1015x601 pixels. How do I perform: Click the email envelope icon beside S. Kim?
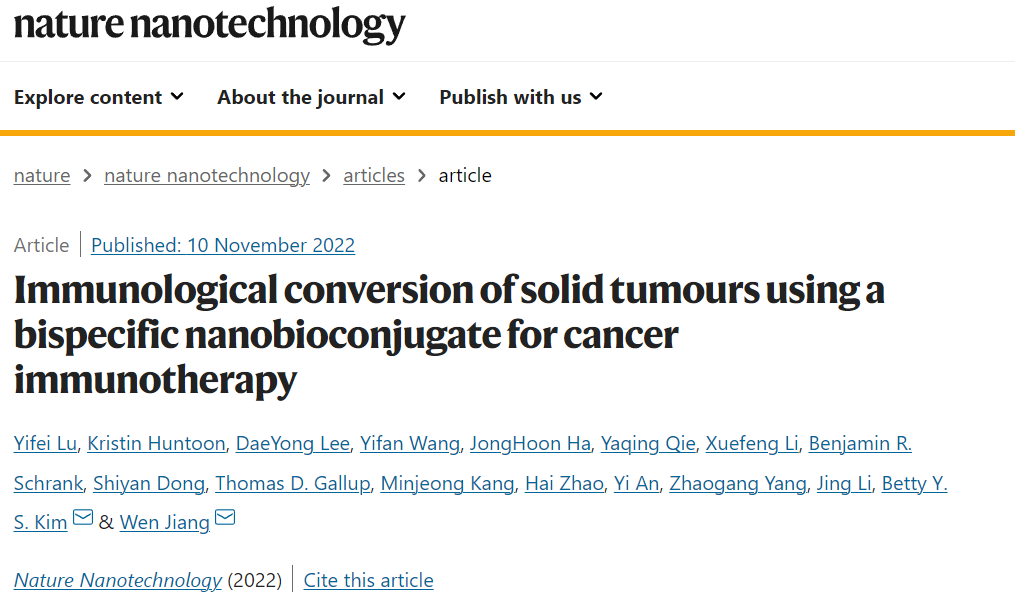pyautogui.click(x=83, y=517)
